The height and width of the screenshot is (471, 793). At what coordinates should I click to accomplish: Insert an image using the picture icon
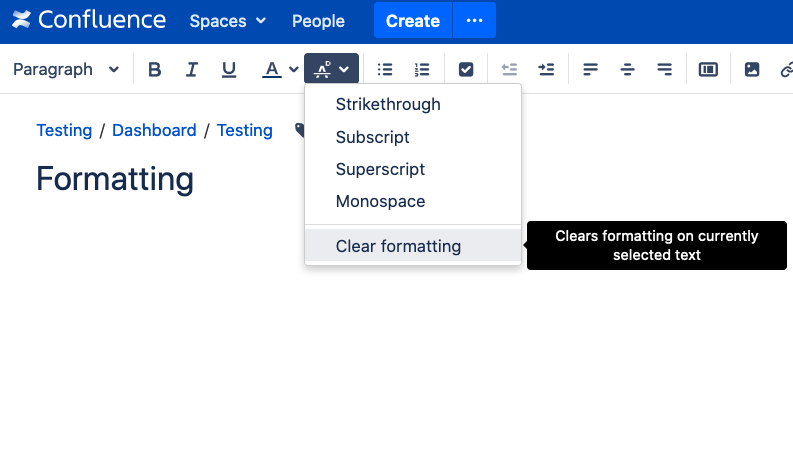[x=752, y=69]
